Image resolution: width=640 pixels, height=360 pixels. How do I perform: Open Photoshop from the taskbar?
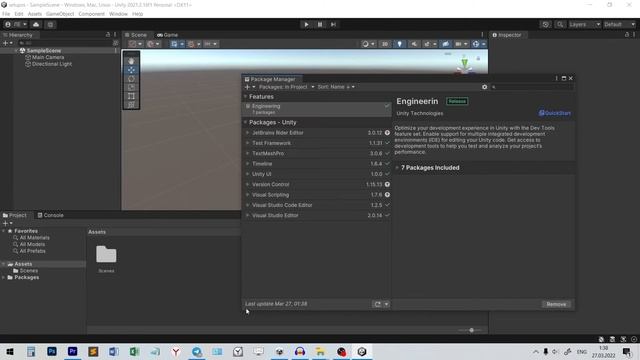pos(52,351)
